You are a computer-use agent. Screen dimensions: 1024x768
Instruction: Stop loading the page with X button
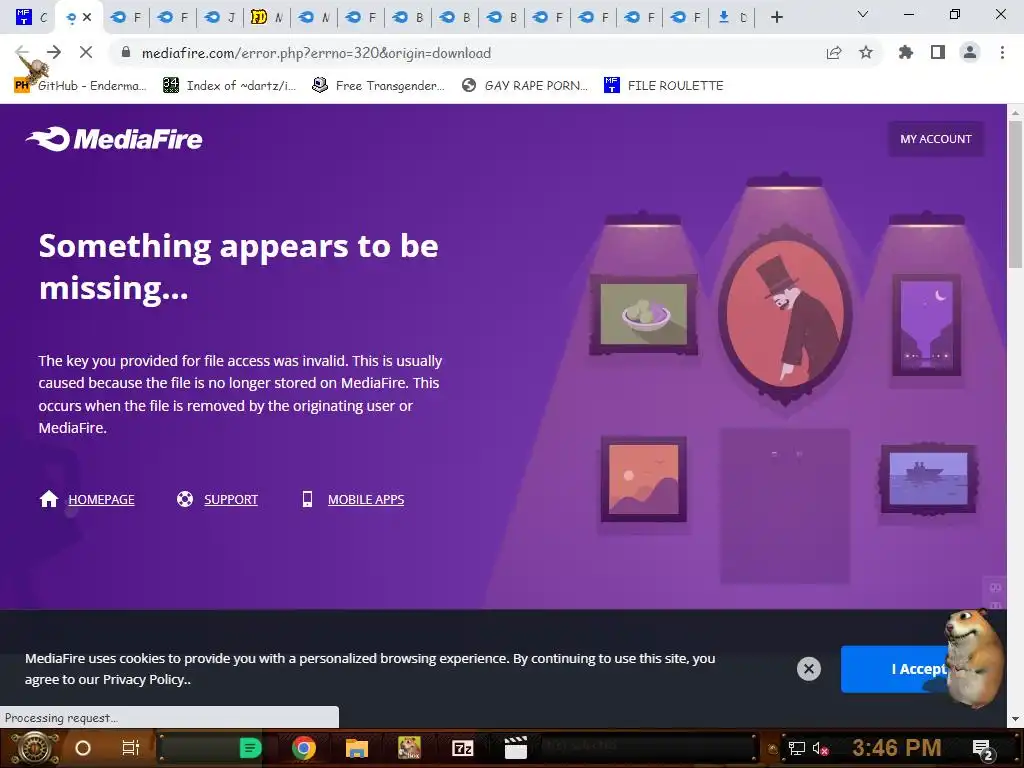pos(86,52)
